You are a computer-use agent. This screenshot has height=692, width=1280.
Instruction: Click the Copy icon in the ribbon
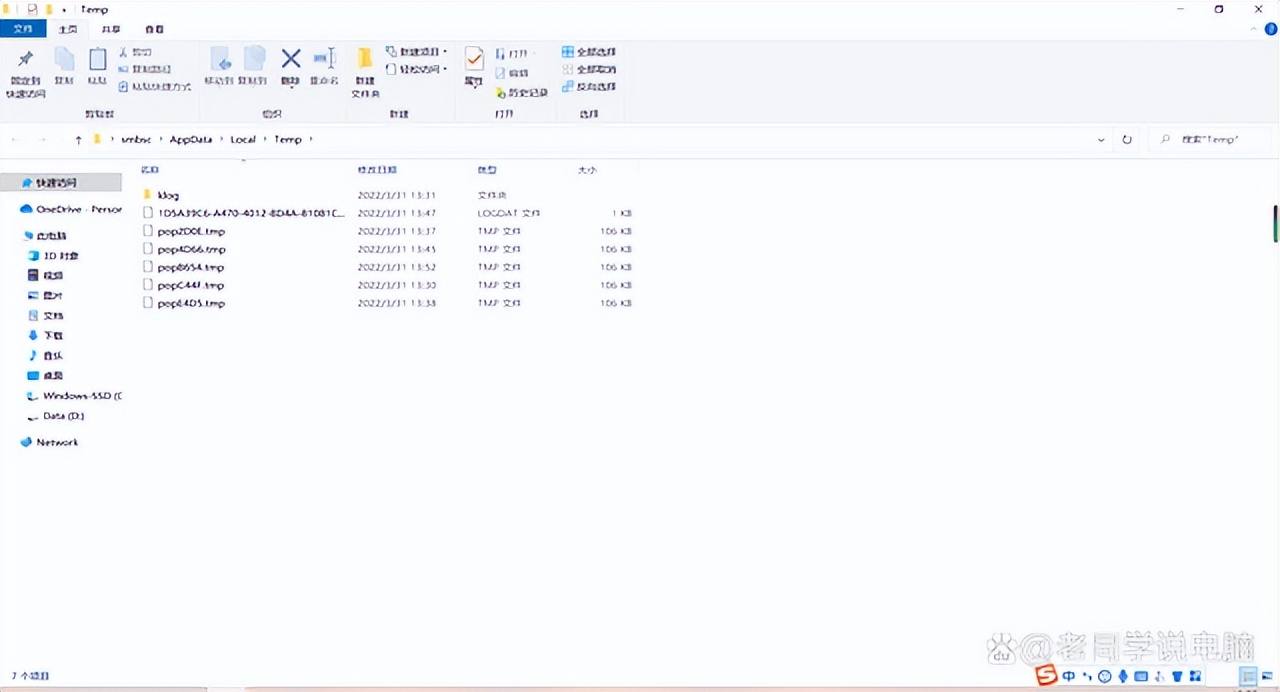tap(64, 59)
